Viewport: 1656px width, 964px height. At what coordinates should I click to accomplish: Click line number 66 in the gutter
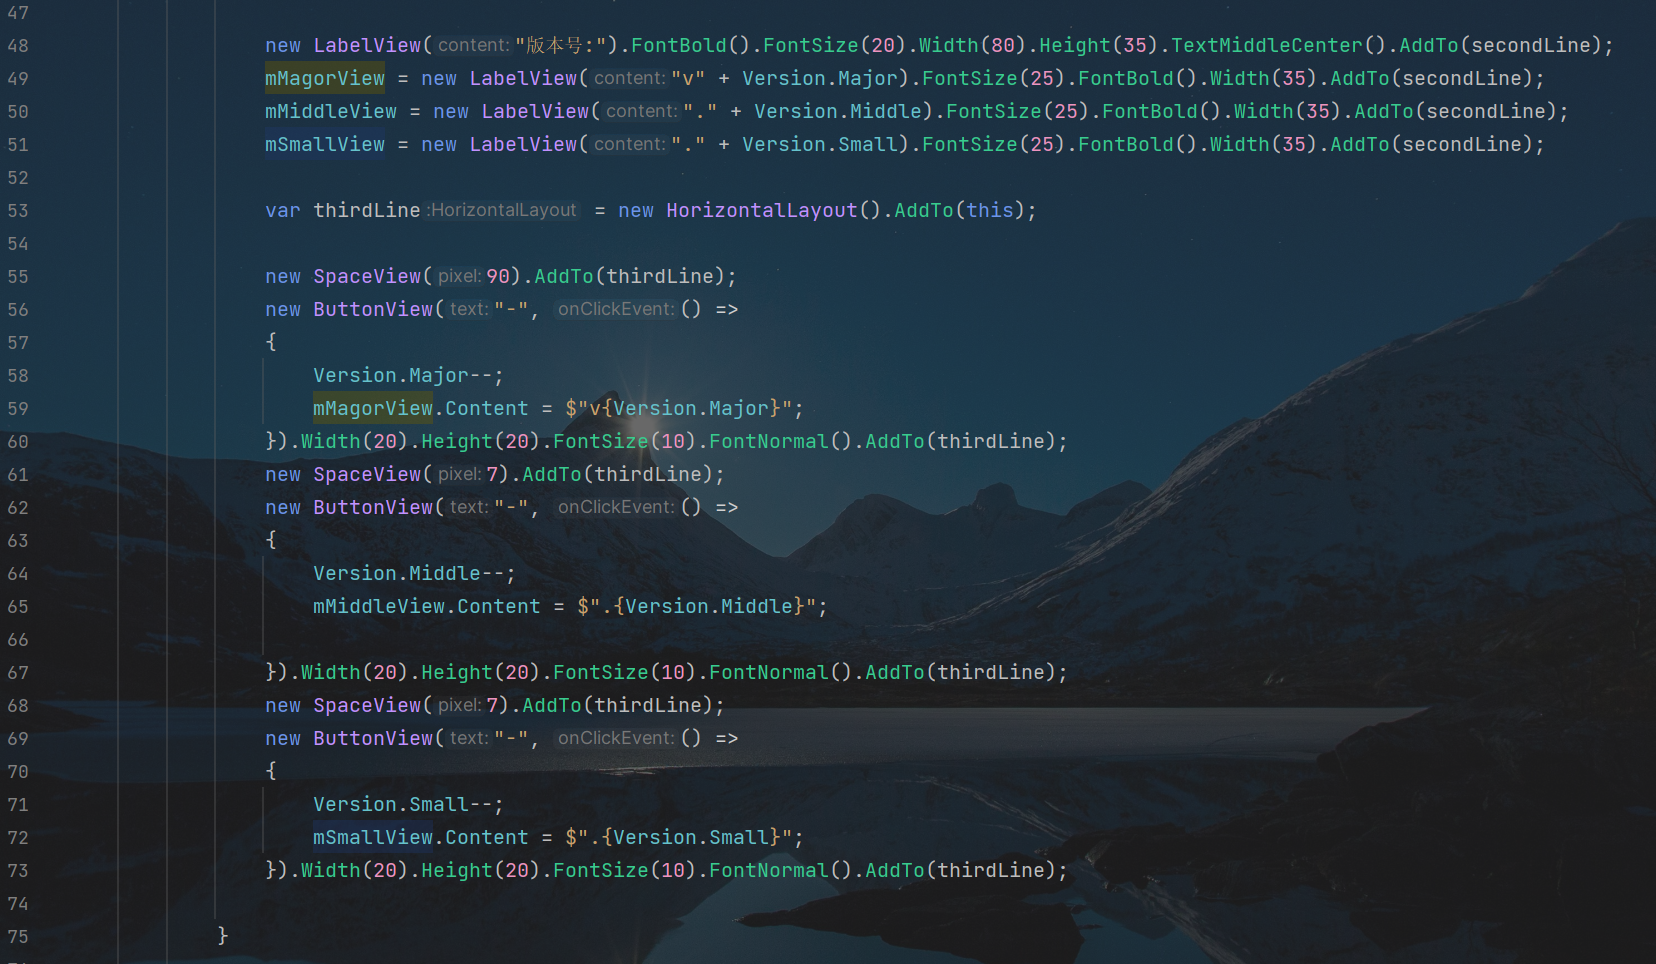point(18,639)
